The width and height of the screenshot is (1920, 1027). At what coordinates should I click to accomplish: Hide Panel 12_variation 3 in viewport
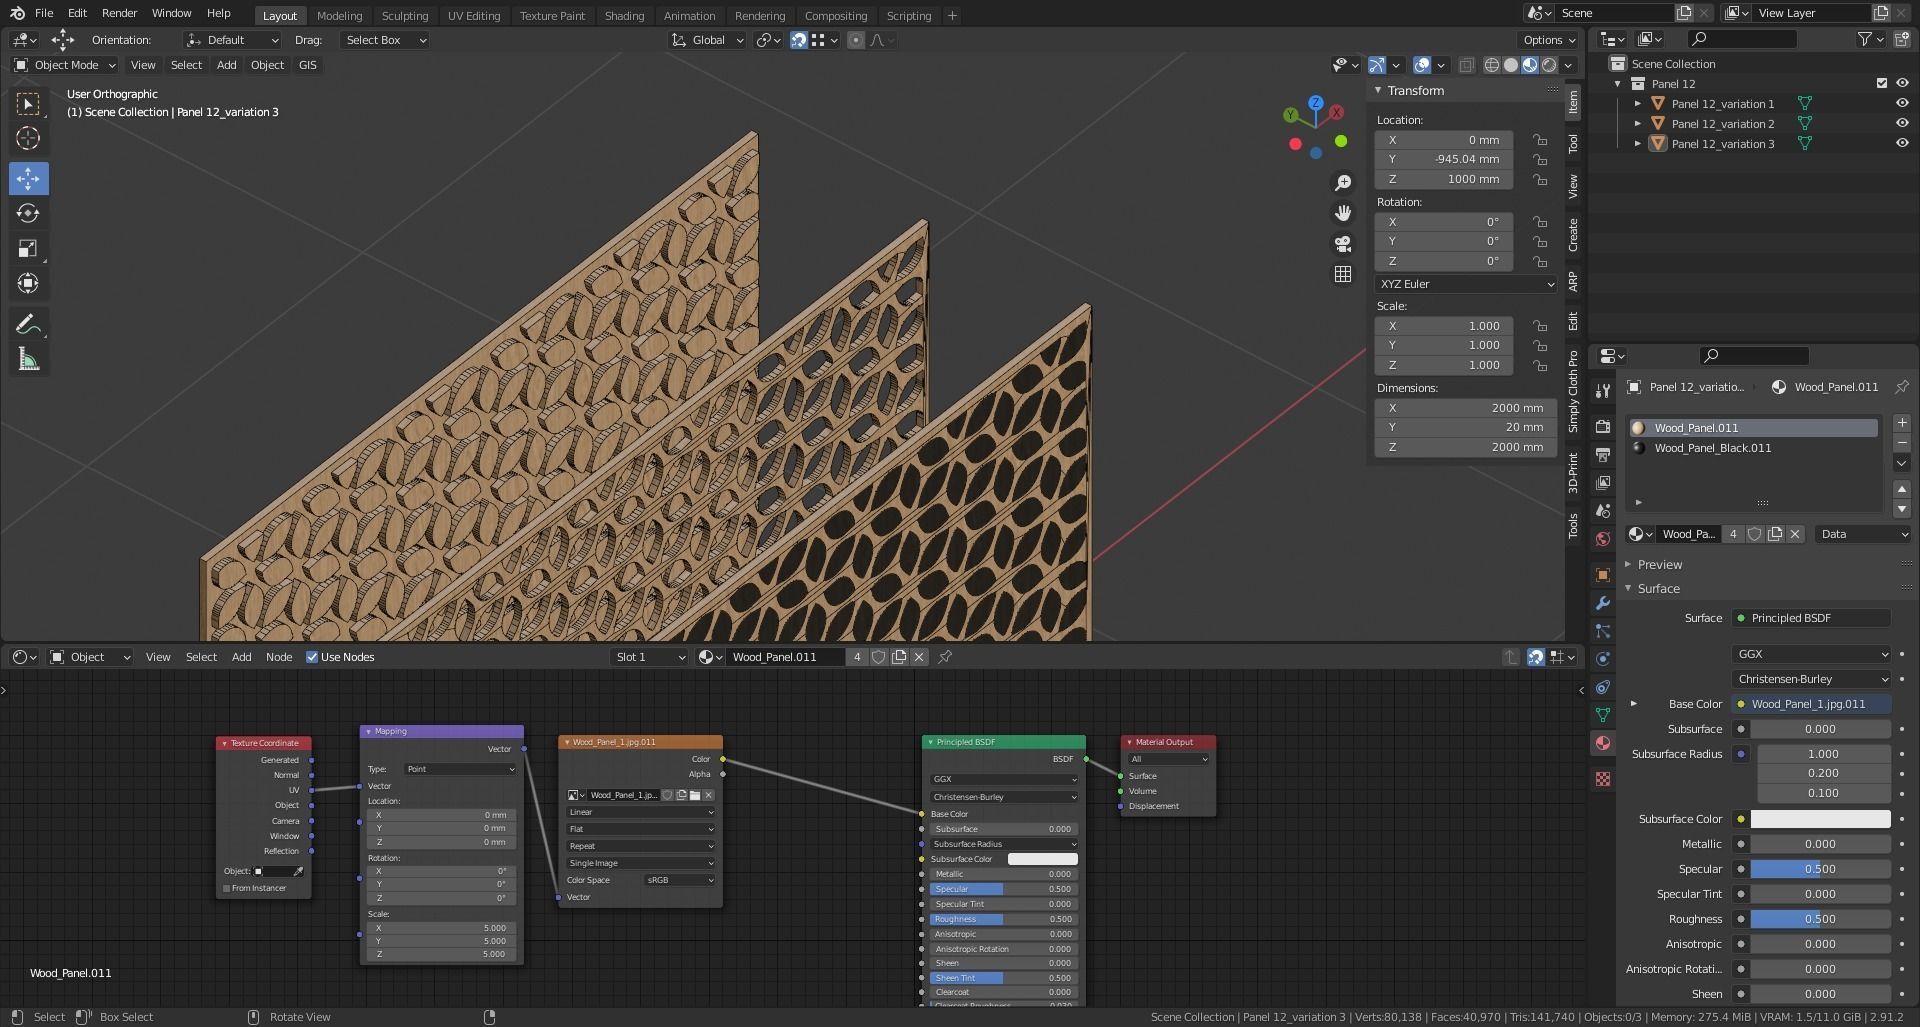point(1902,144)
